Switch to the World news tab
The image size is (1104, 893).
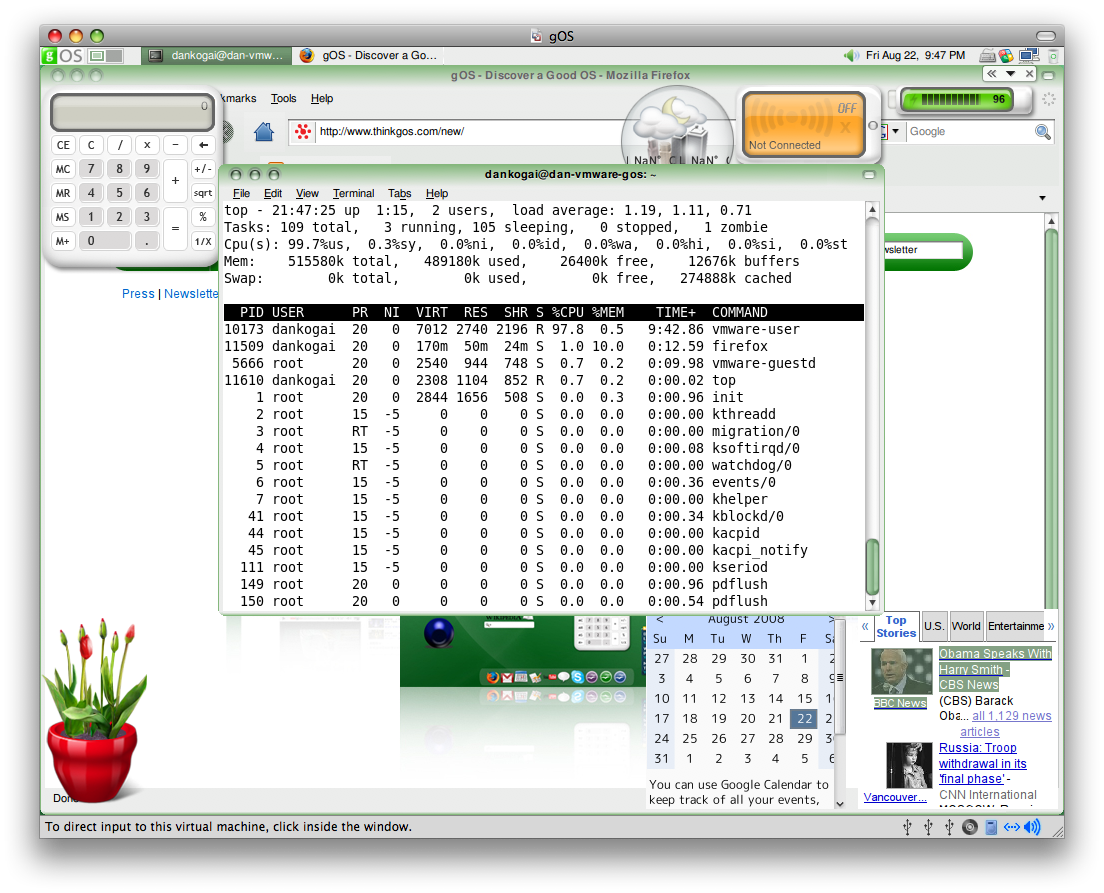coord(966,626)
